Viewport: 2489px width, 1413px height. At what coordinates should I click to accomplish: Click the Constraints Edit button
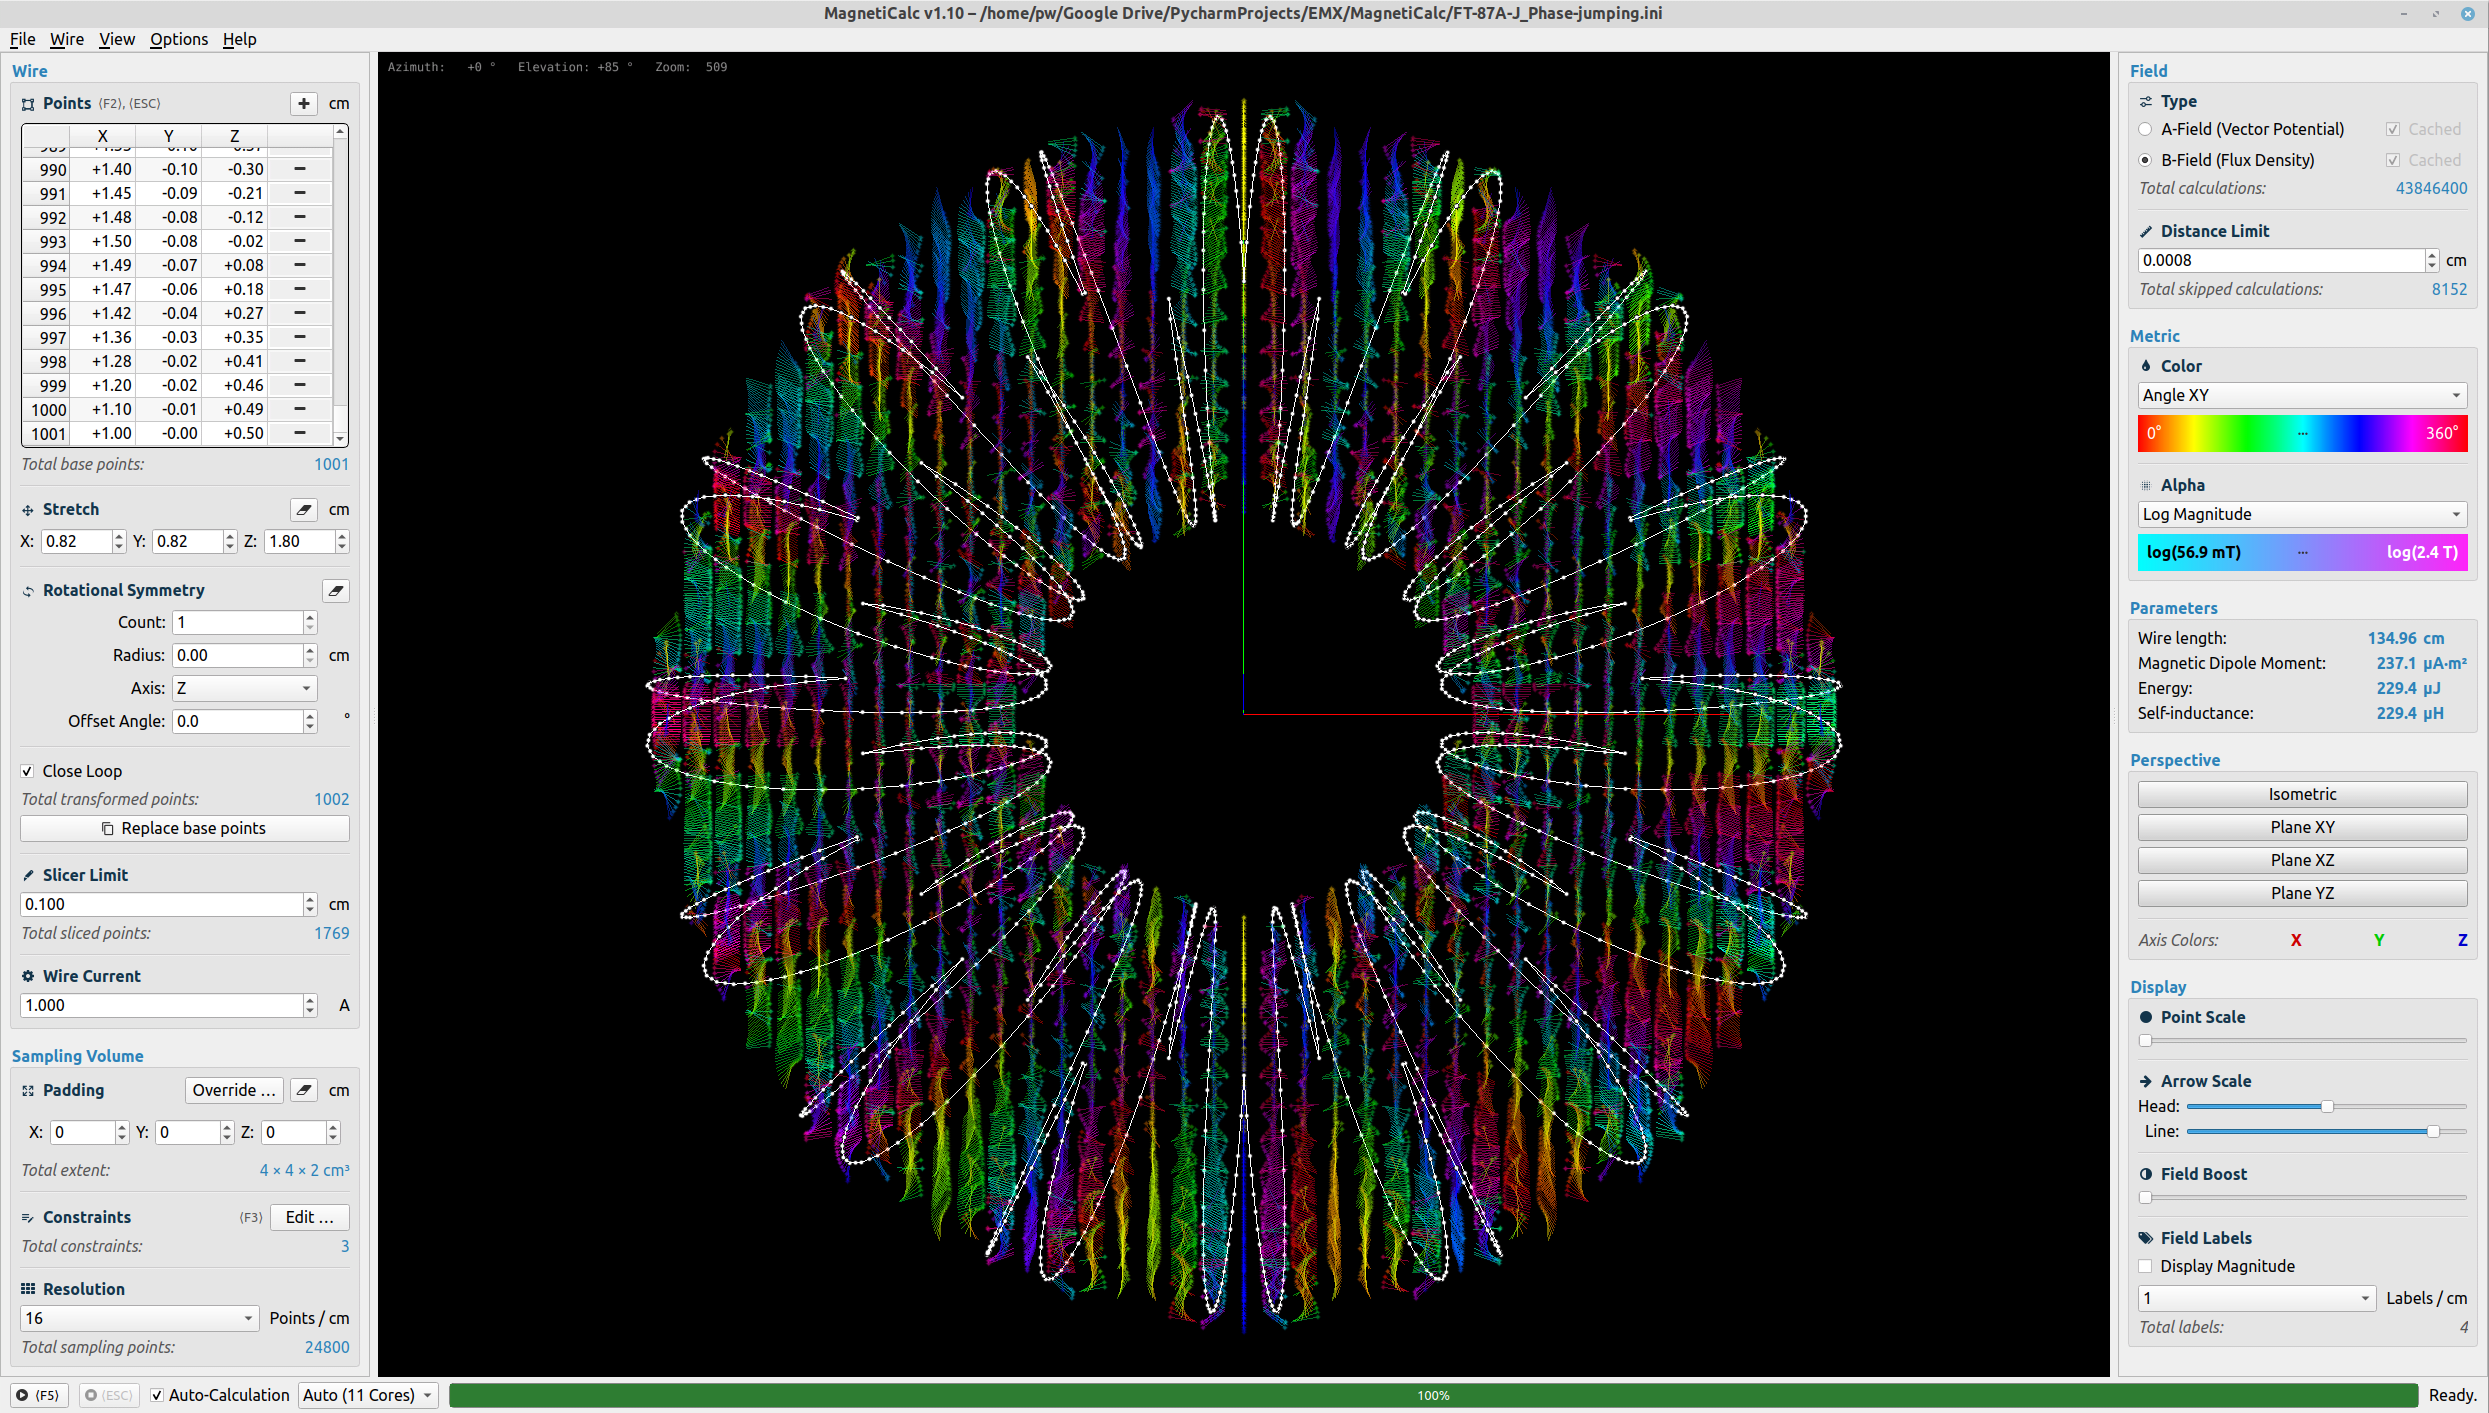click(309, 1216)
